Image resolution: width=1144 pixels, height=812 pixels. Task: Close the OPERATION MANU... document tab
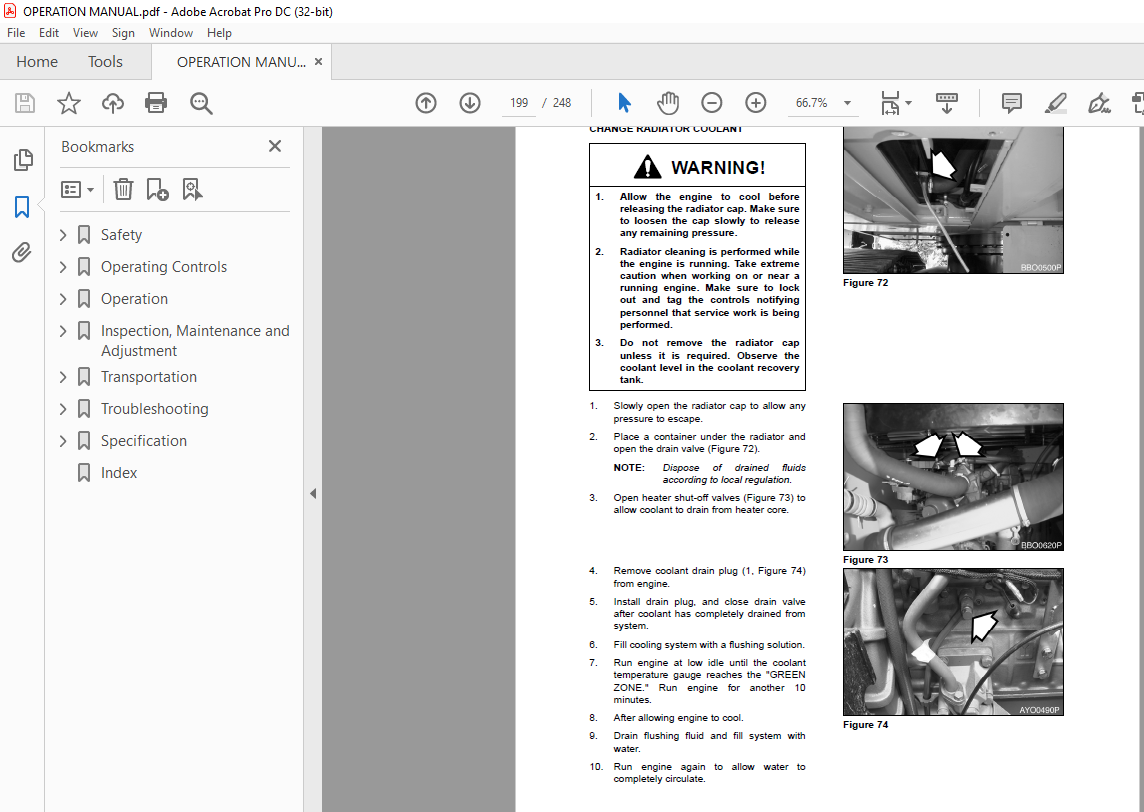tap(318, 62)
